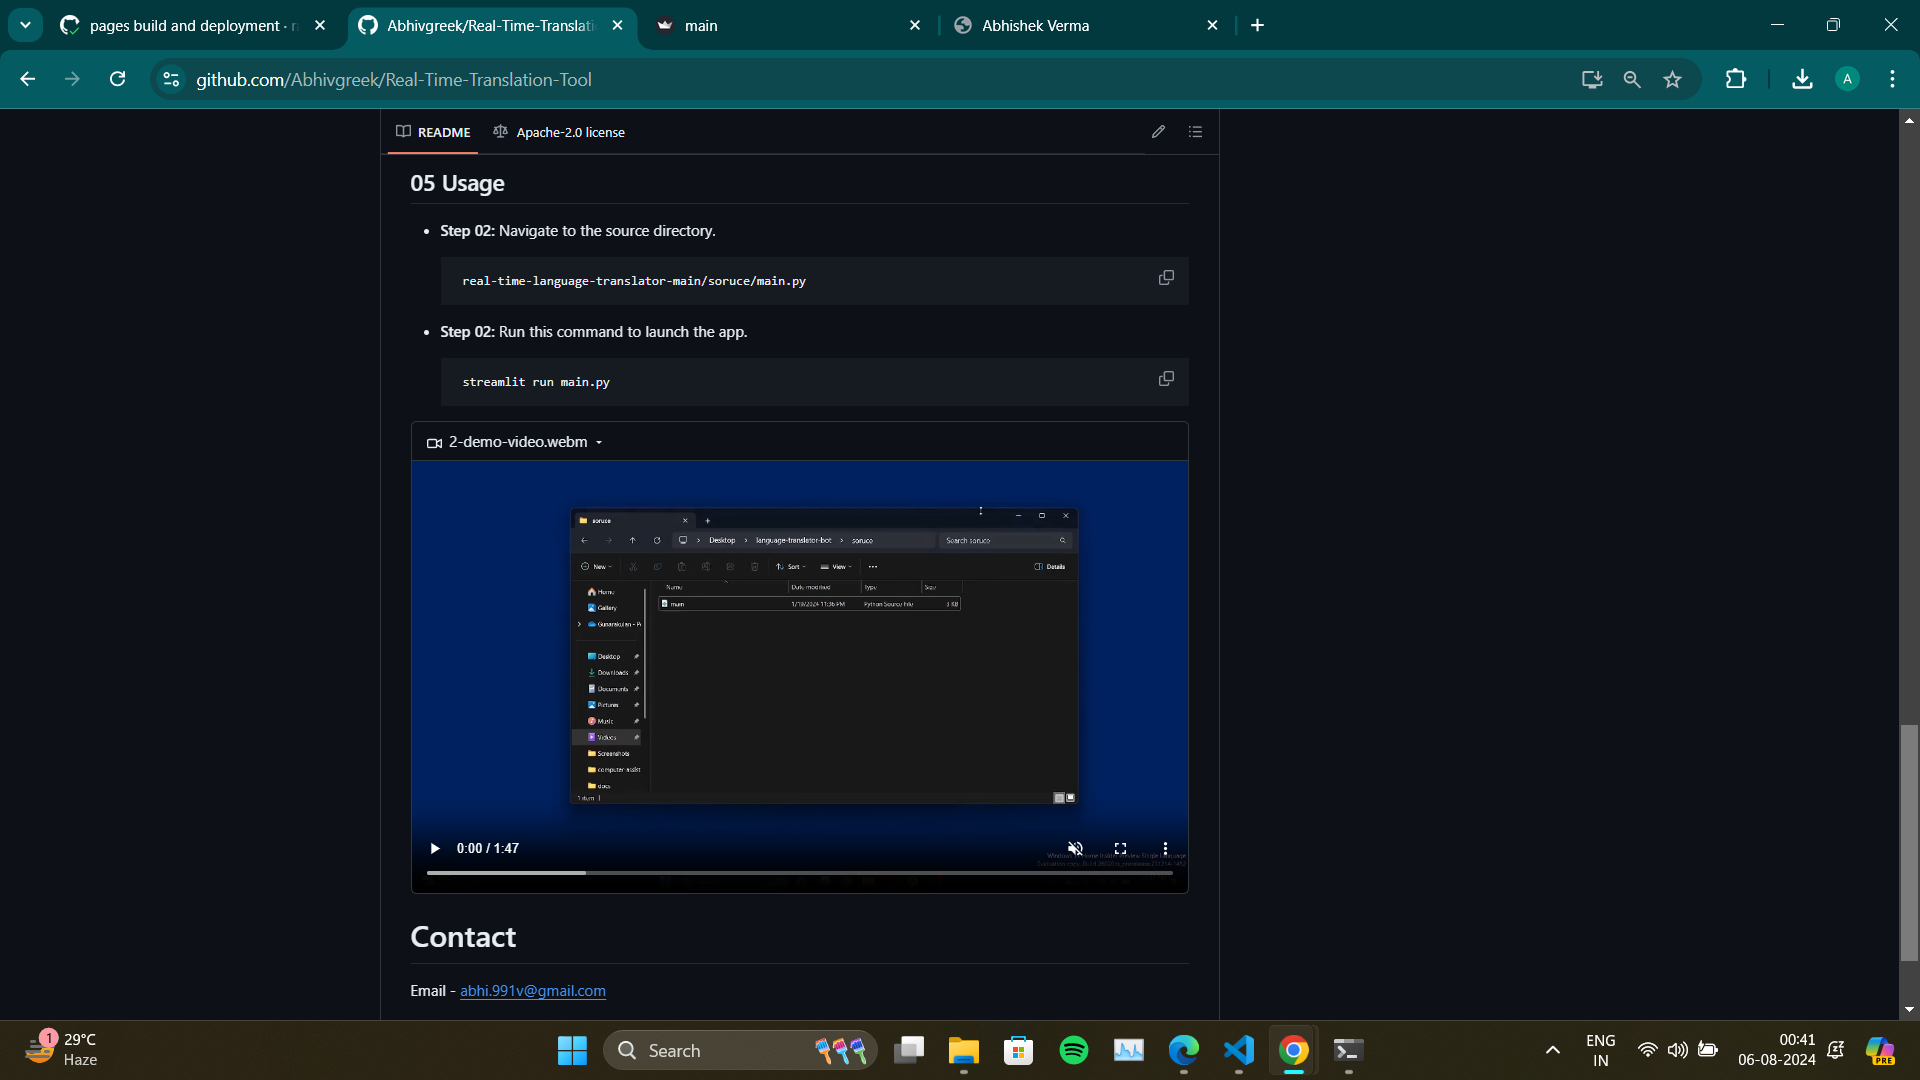Open the abhi.991v@gmail.com email link
This screenshot has height=1080, width=1920.
(x=532, y=991)
